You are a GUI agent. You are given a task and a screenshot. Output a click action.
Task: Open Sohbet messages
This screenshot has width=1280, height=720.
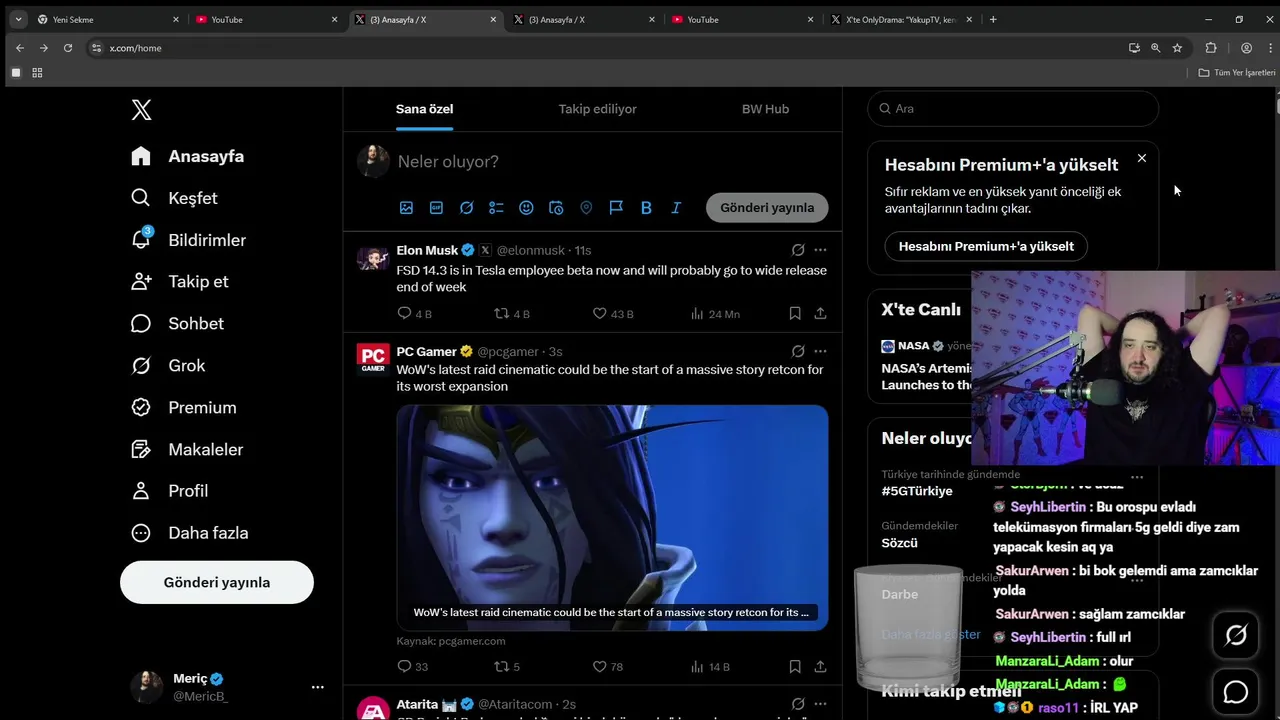(178, 324)
